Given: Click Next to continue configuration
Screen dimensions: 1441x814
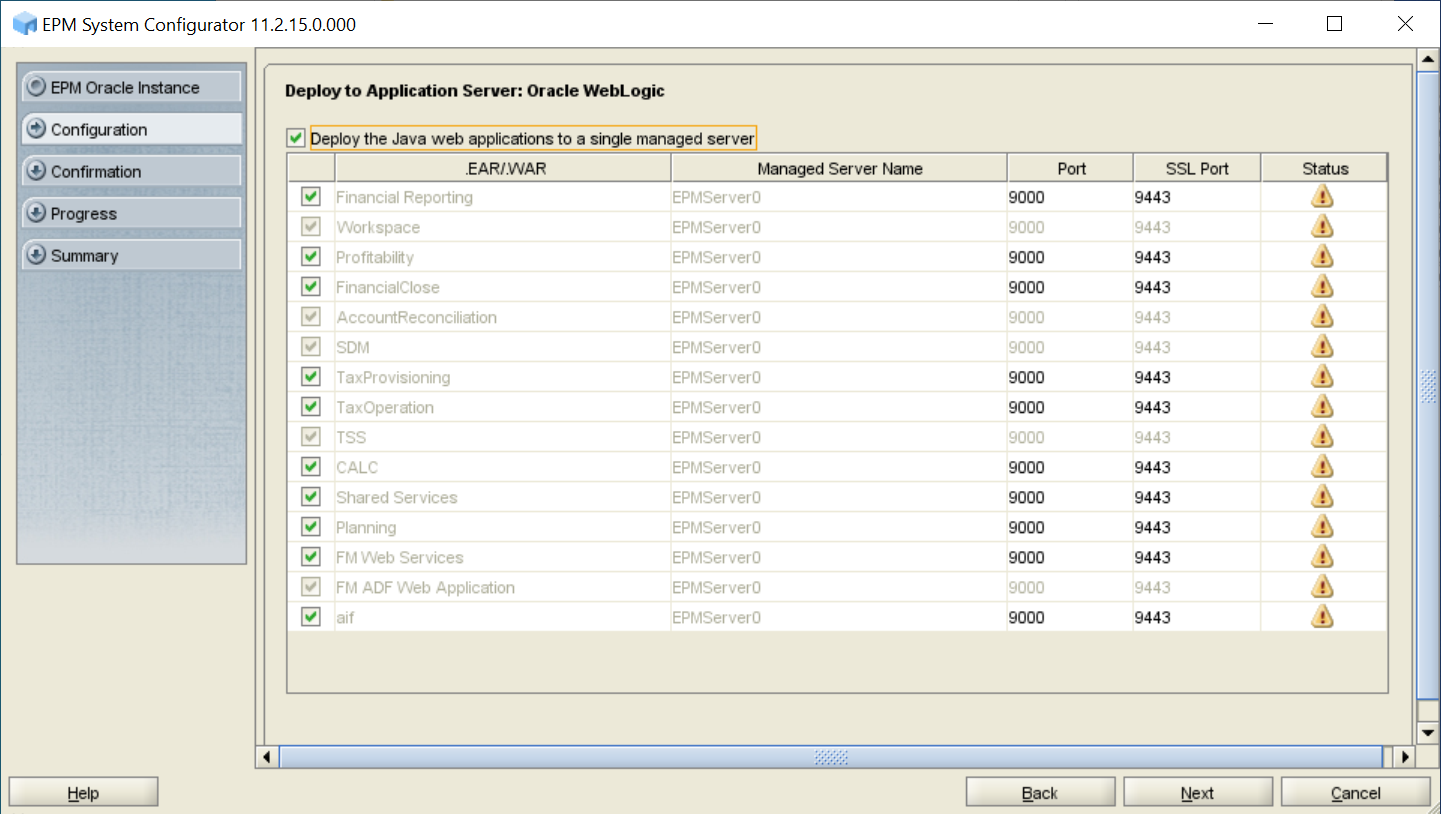Looking at the screenshot, I should (x=1197, y=792).
